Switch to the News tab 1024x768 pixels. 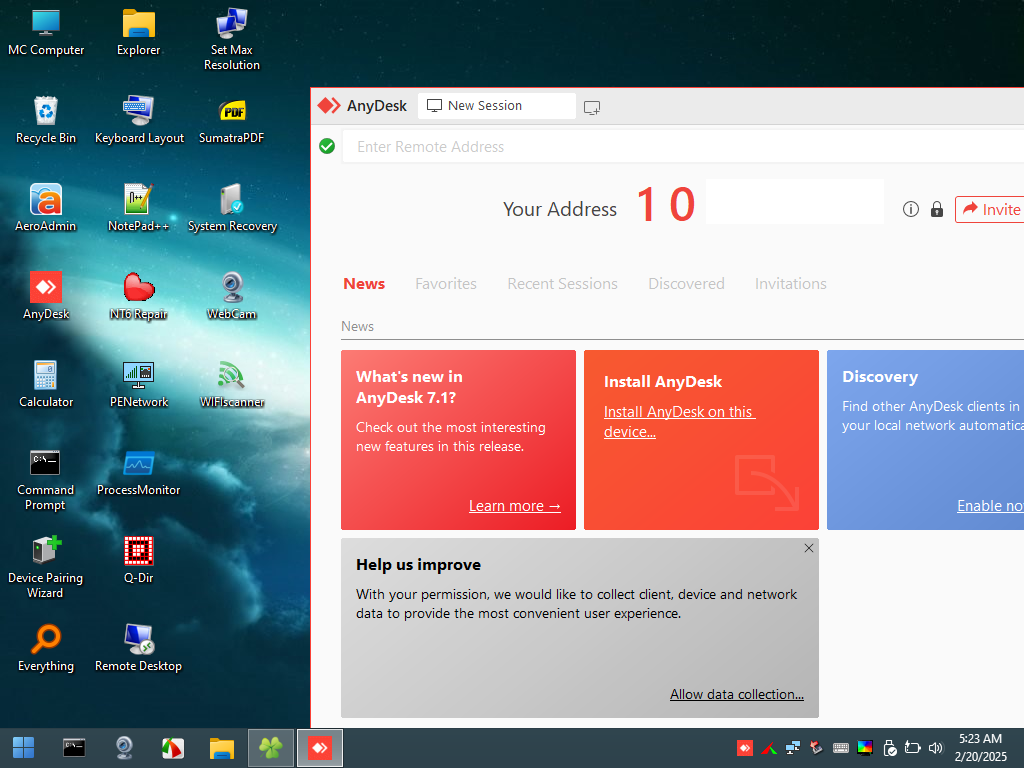[364, 283]
